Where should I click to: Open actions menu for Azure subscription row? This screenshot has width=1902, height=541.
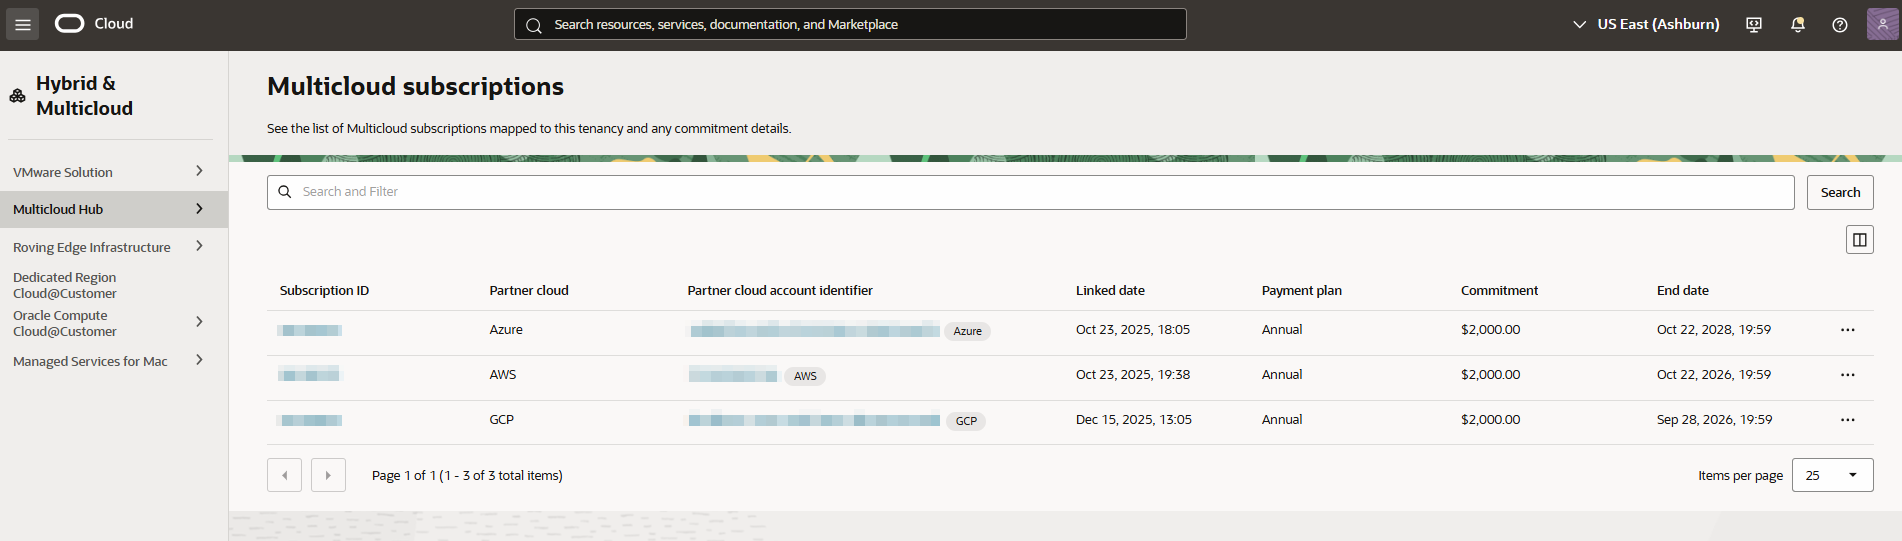point(1847,330)
